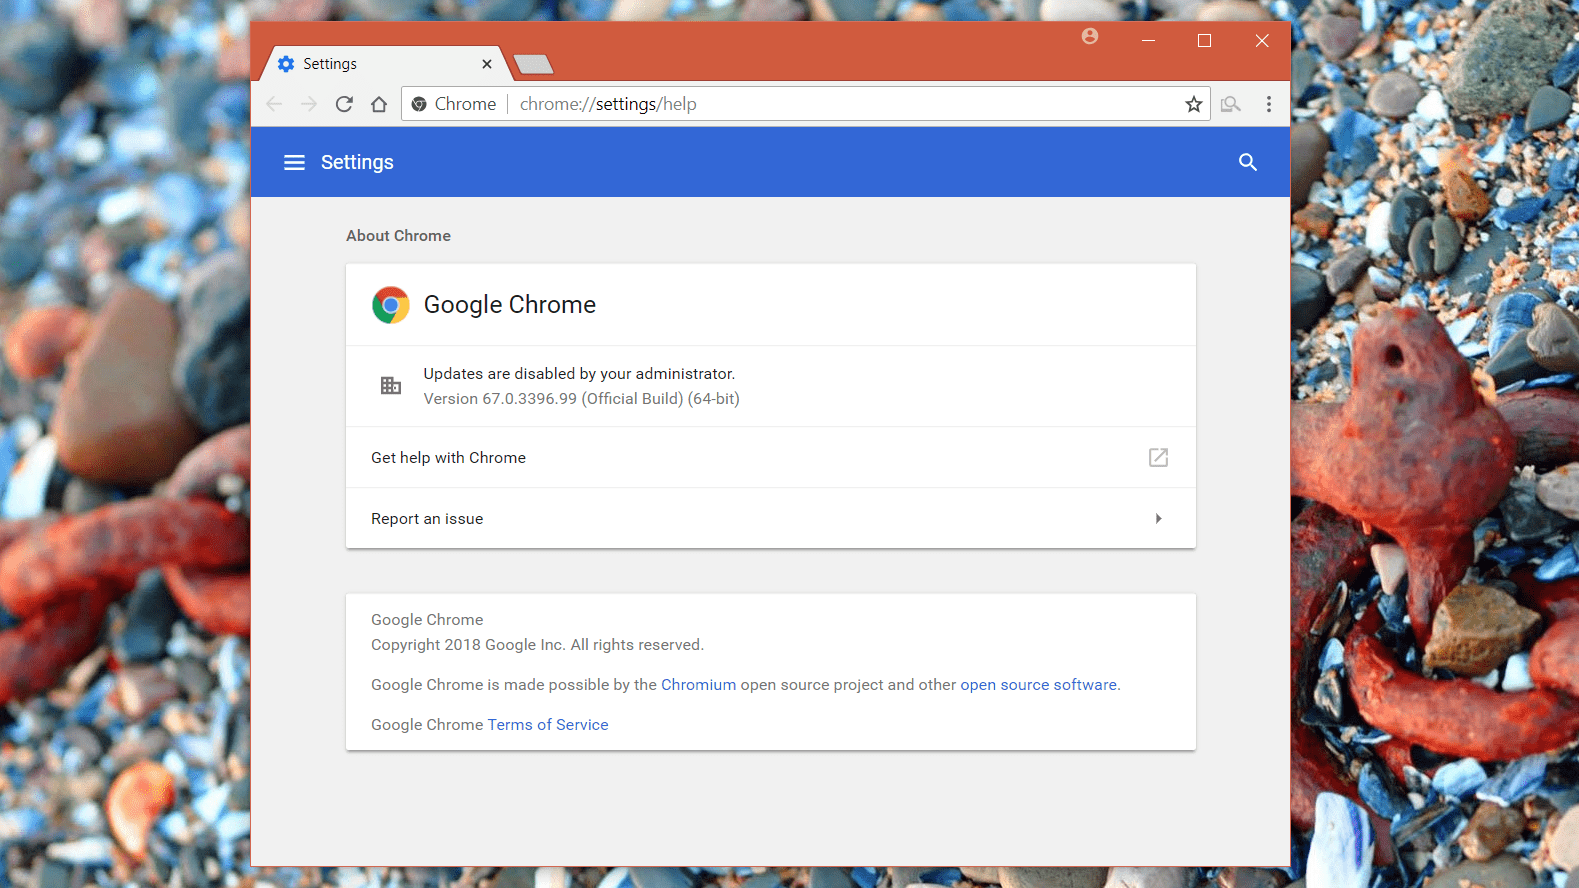Click the Google Chrome logo
This screenshot has height=888, width=1579.
pyautogui.click(x=391, y=305)
